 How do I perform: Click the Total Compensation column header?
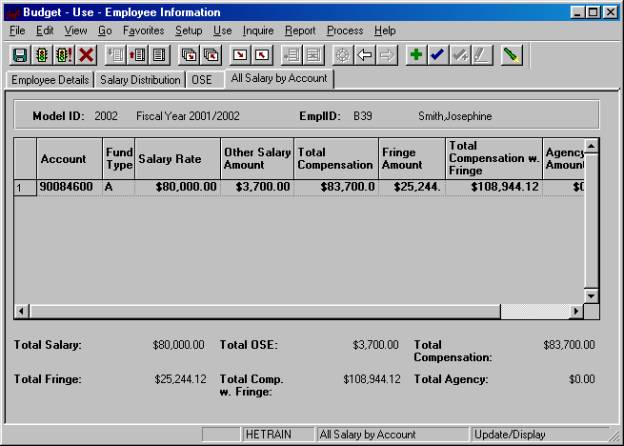[x=335, y=159]
